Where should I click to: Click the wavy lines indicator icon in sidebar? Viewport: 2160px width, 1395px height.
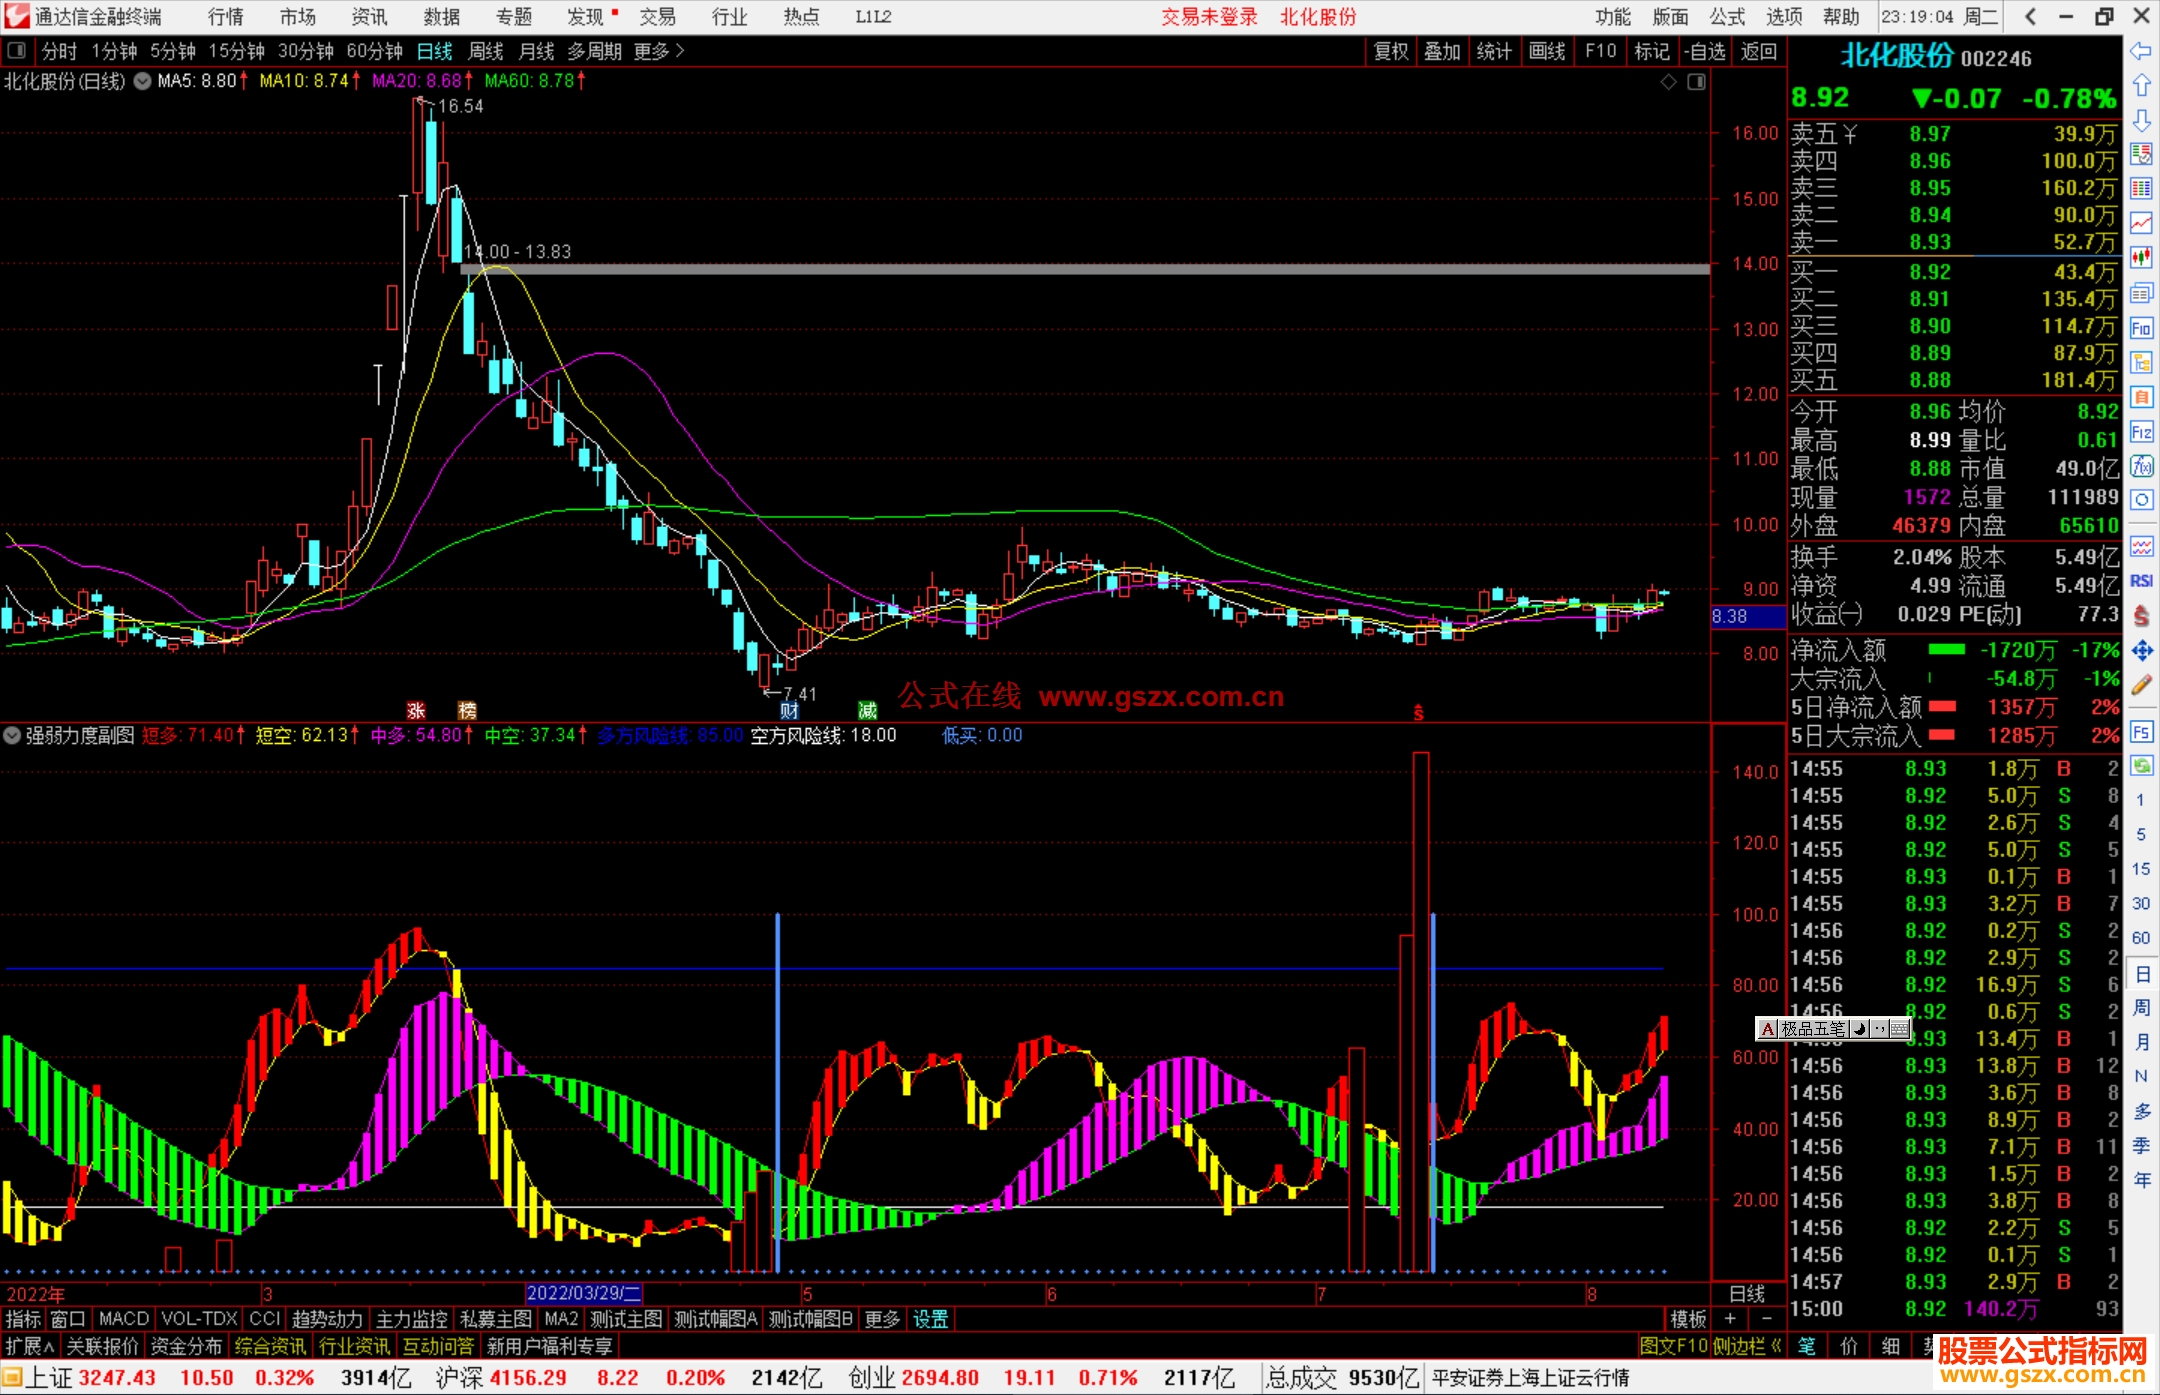(2141, 546)
